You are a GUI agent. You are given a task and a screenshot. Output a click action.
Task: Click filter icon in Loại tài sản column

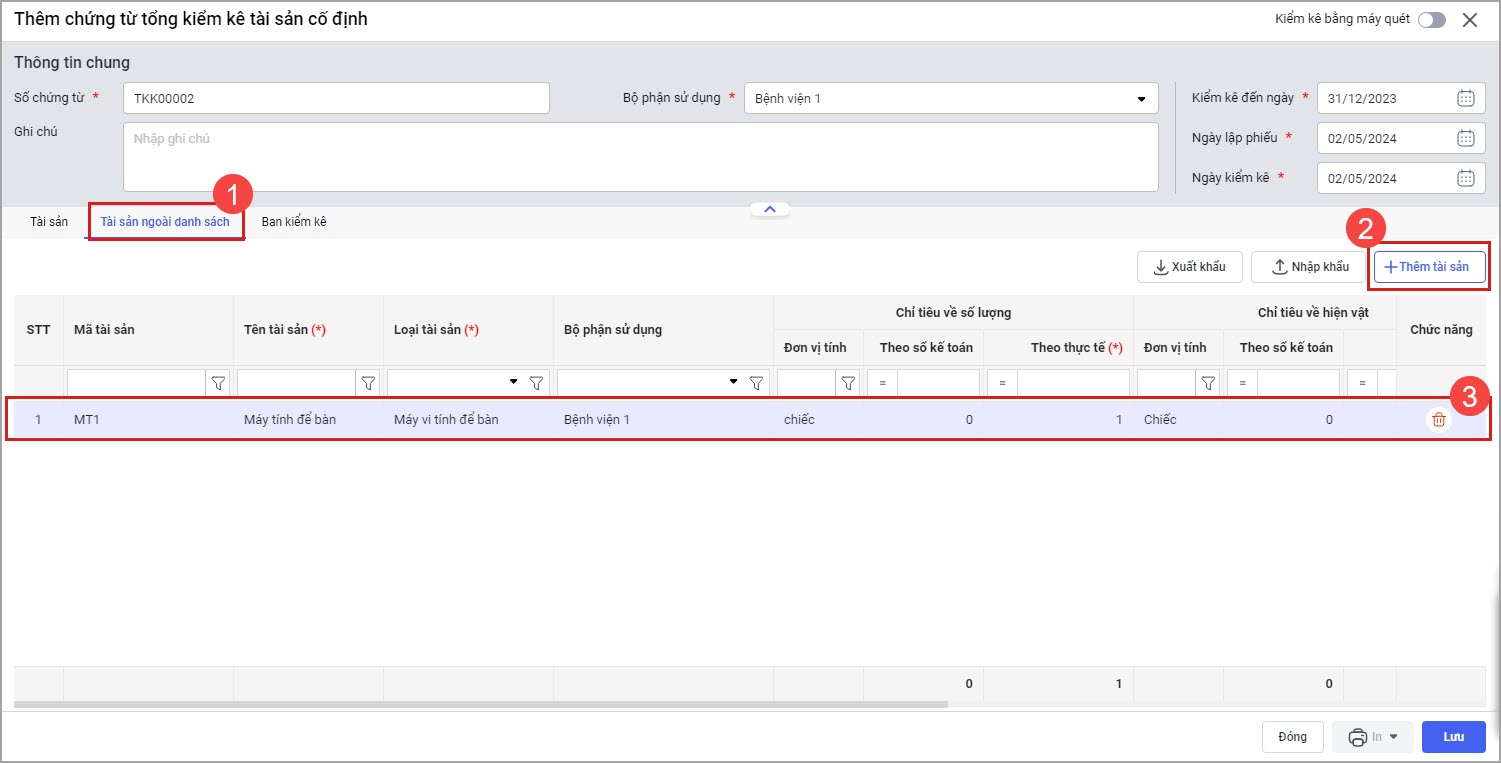(x=537, y=383)
